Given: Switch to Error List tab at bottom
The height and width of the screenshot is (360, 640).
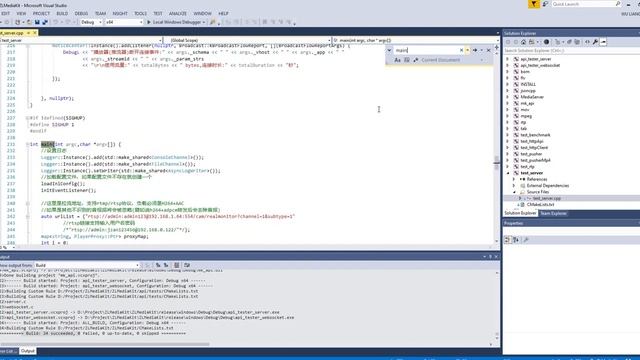Looking at the screenshot, I should [x=8, y=351].
